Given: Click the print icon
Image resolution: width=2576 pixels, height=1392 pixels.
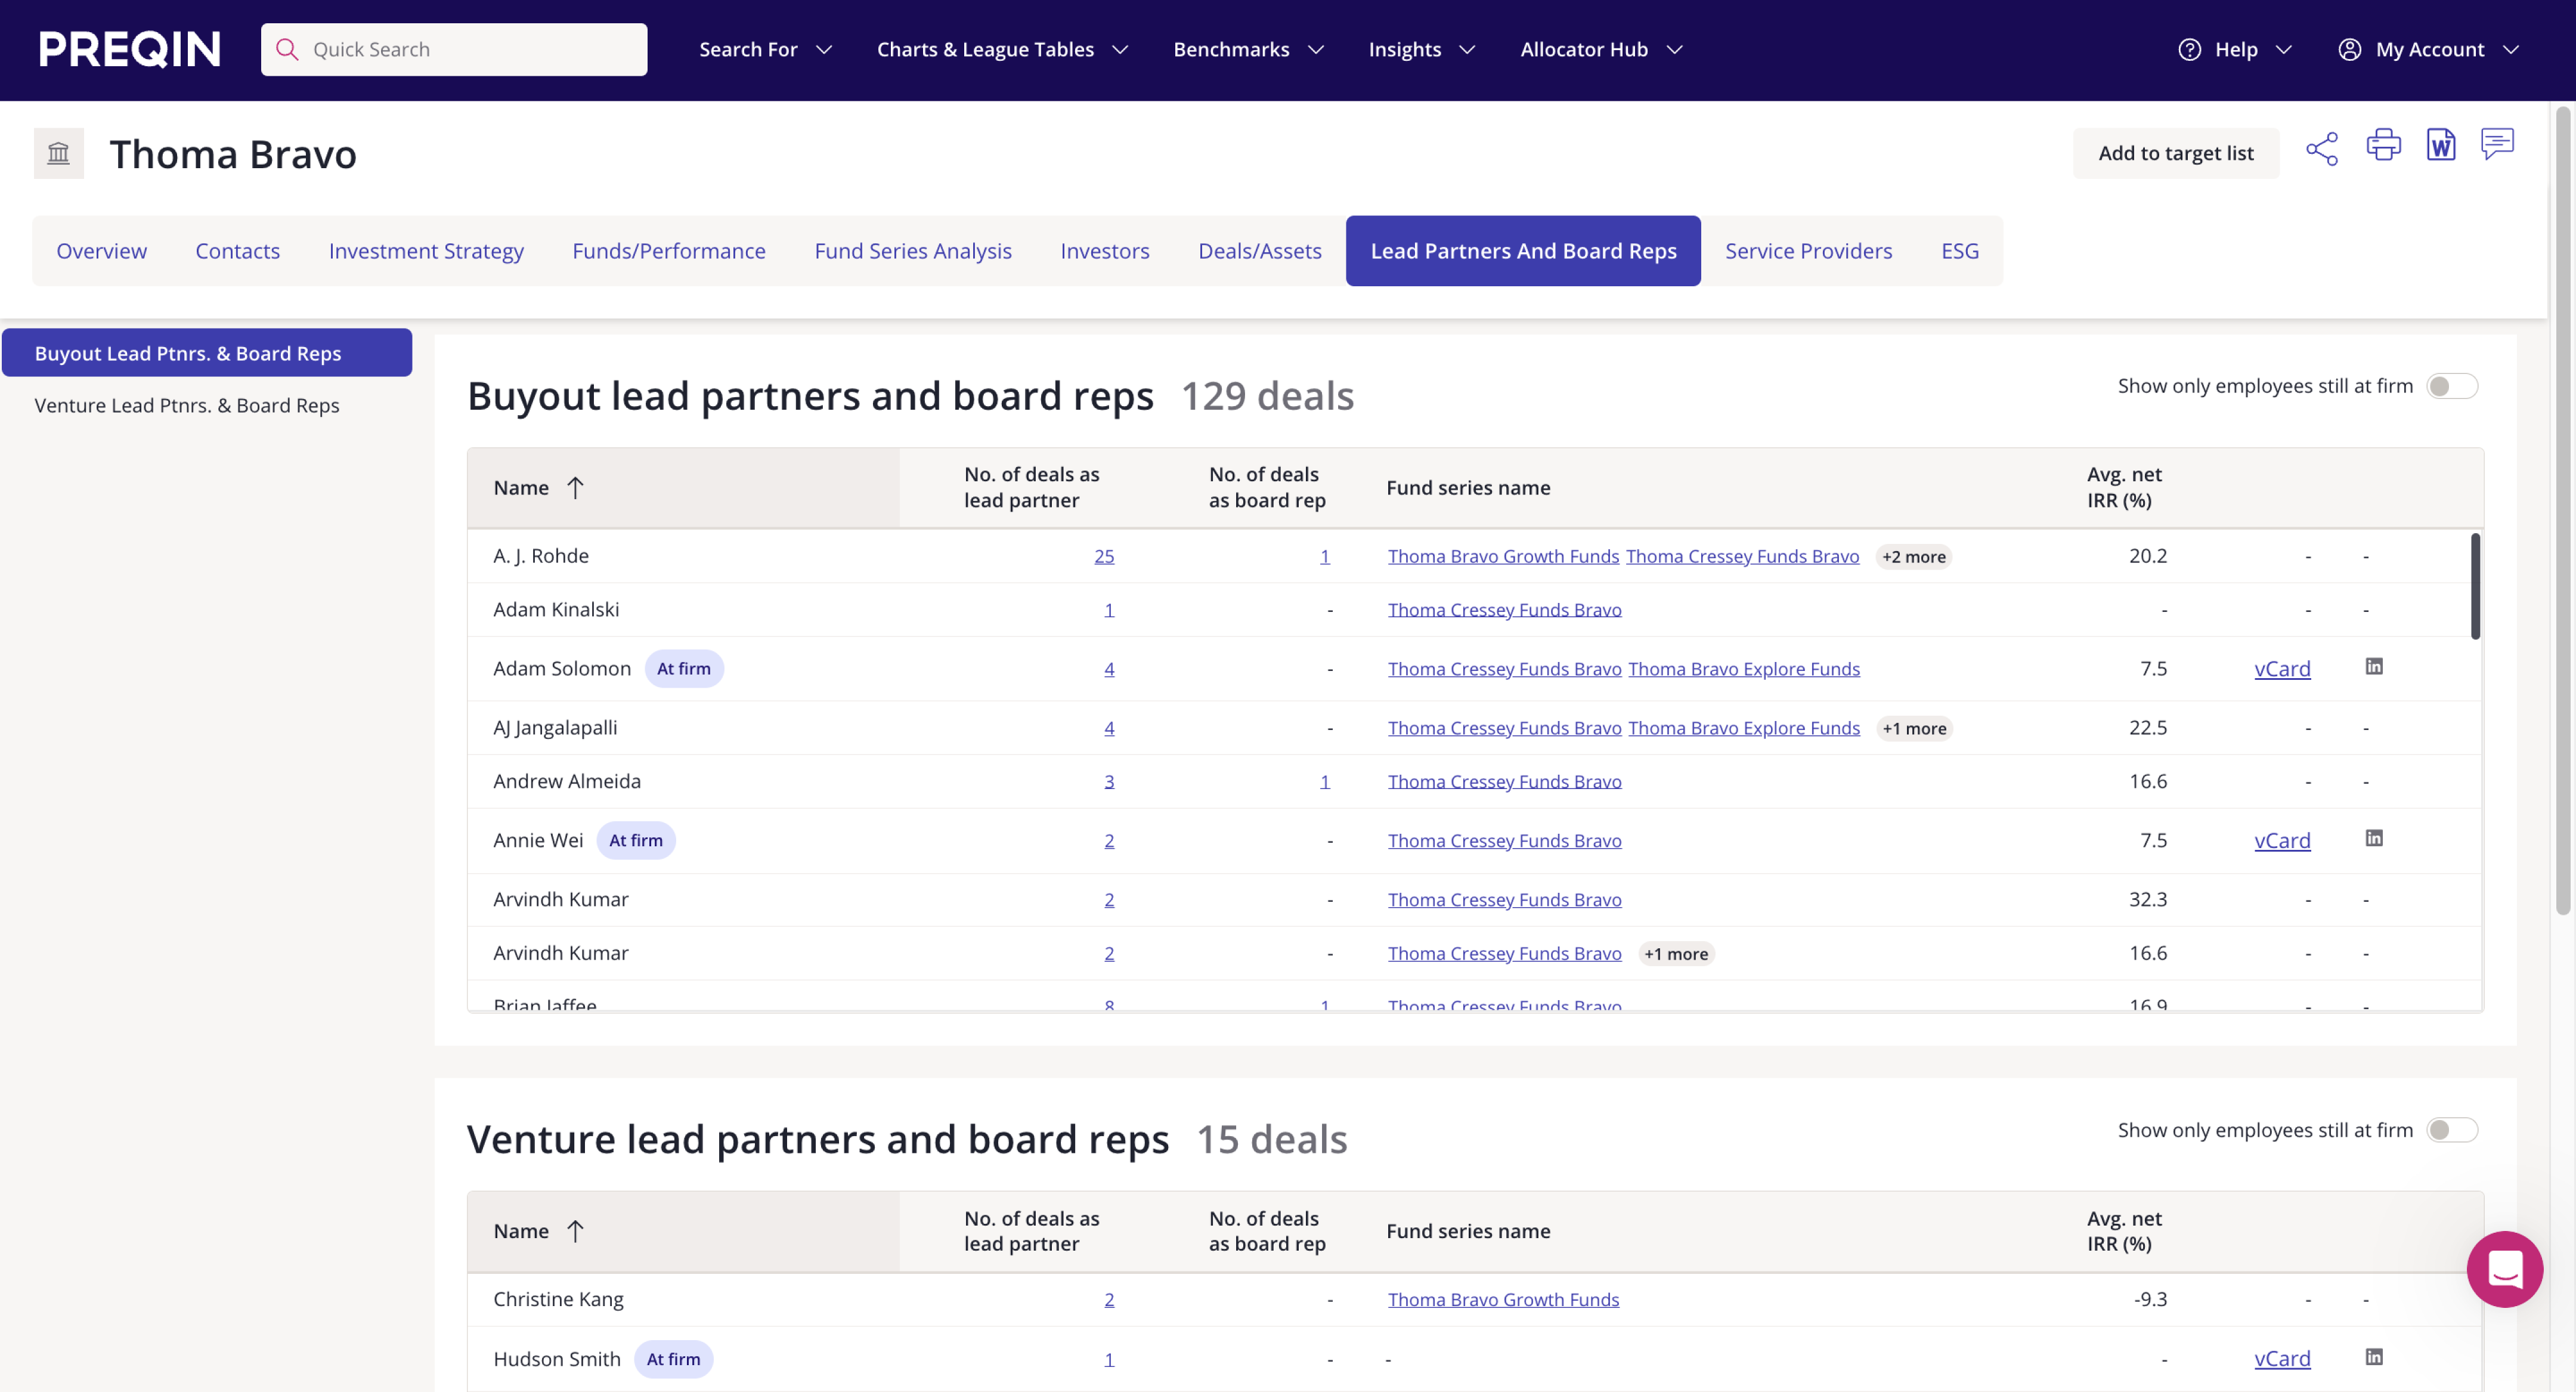Looking at the screenshot, I should (2383, 145).
